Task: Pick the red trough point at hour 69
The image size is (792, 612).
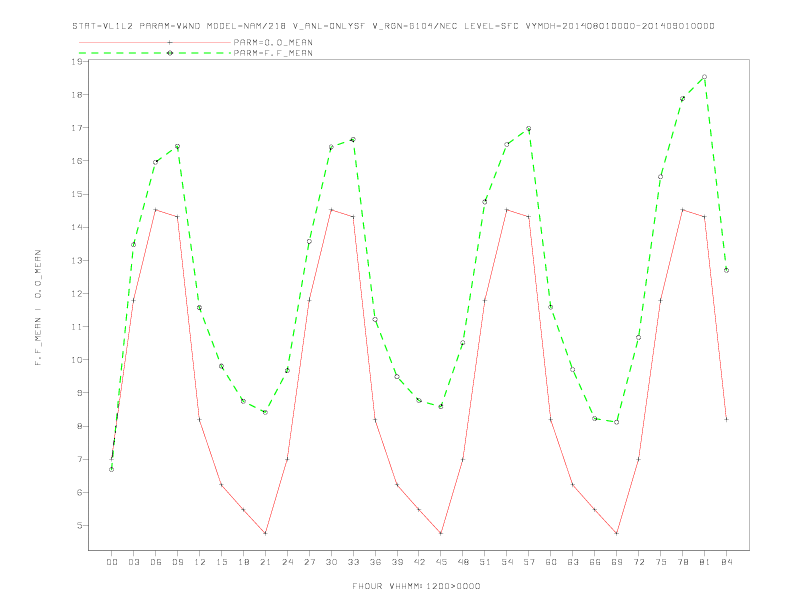Action: tap(617, 533)
